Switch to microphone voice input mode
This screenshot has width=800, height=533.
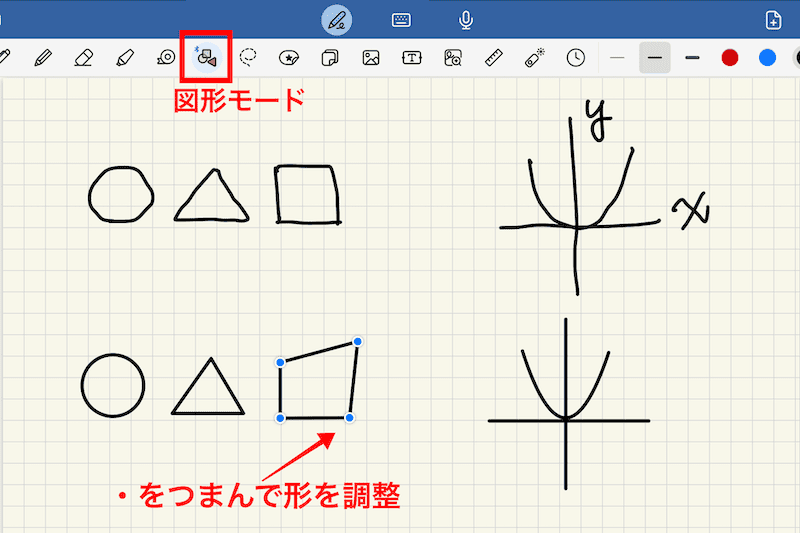coord(465,19)
